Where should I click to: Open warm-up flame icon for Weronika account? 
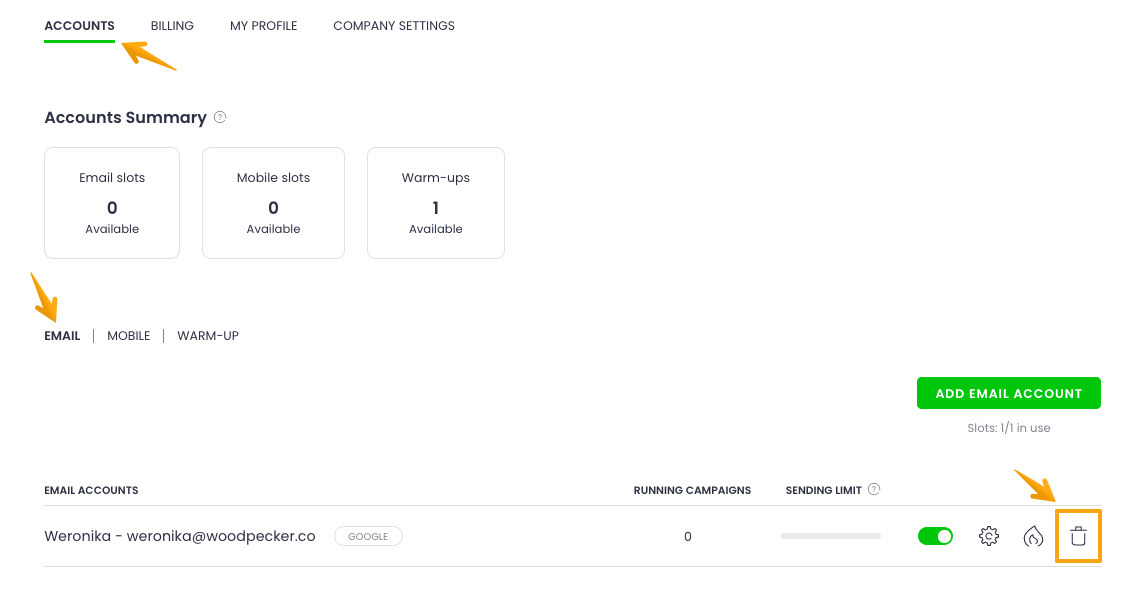point(1033,537)
